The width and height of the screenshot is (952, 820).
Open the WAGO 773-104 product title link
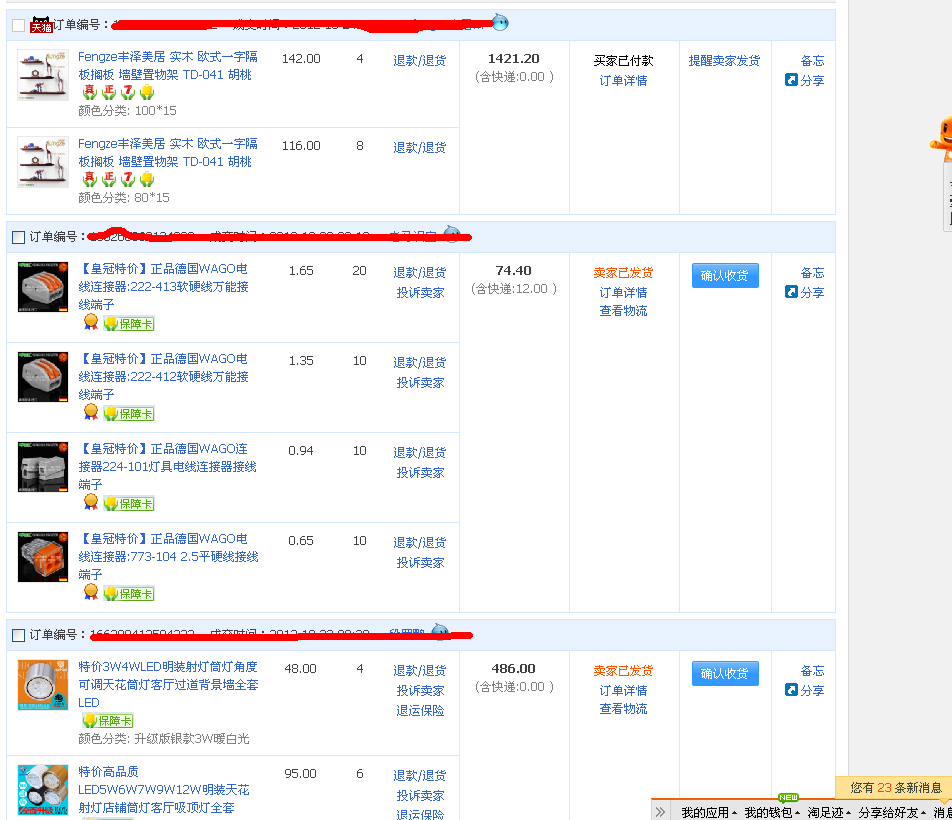[x=168, y=556]
